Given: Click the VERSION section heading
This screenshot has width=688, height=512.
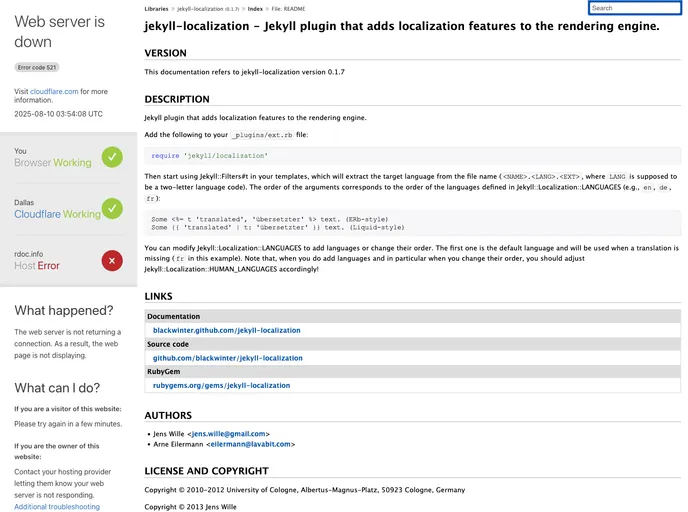Looking at the screenshot, I should click(165, 53).
